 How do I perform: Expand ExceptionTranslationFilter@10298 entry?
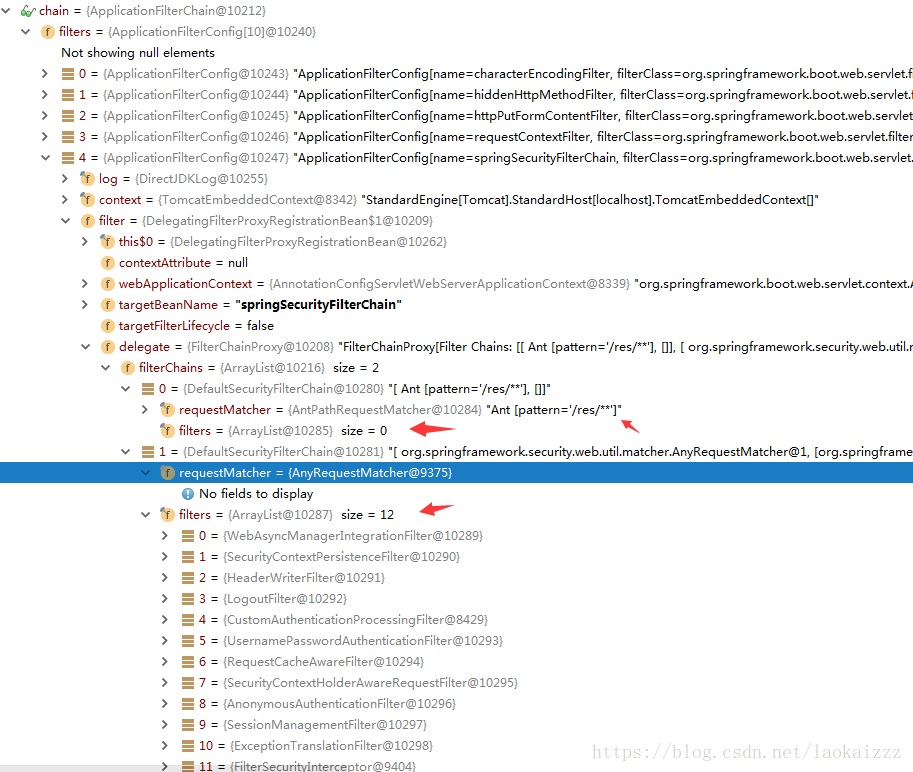pos(165,745)
